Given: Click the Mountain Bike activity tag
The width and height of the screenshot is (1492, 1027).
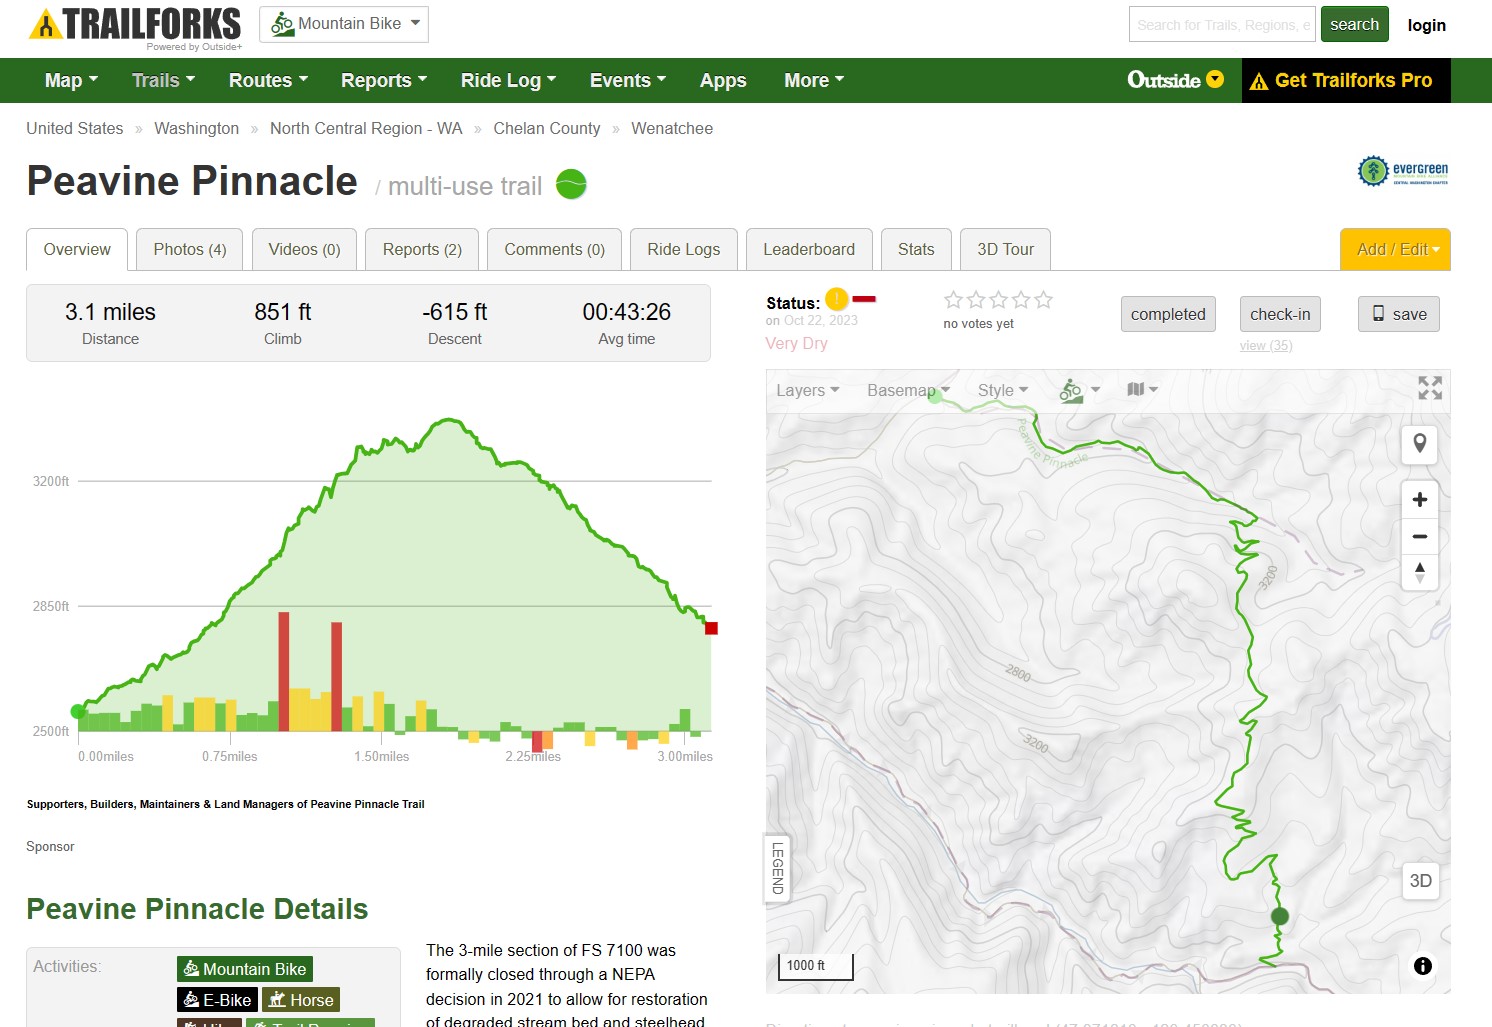Looking at the screenshot, I should (245, 969).
